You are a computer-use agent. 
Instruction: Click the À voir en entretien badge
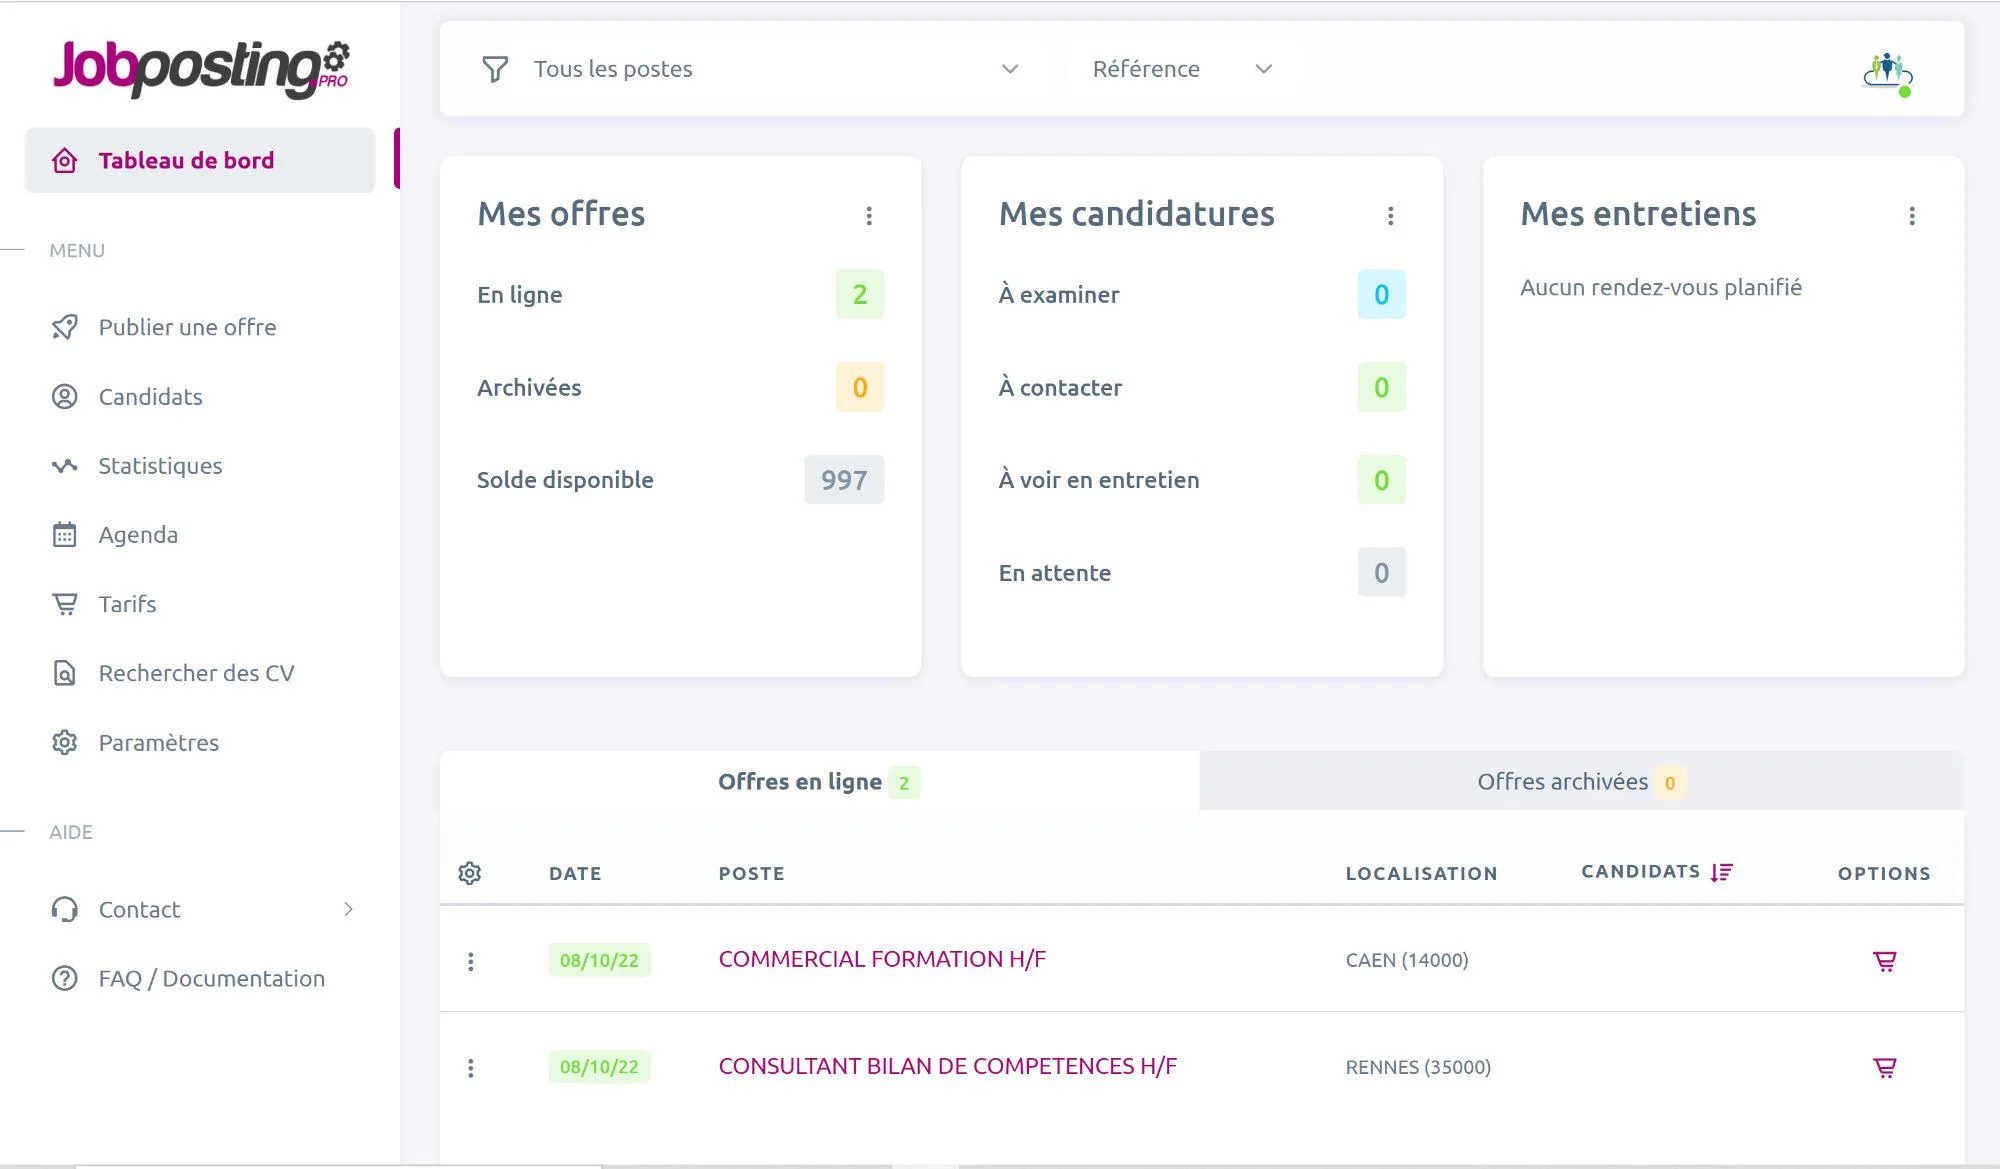click(1381, 480)
